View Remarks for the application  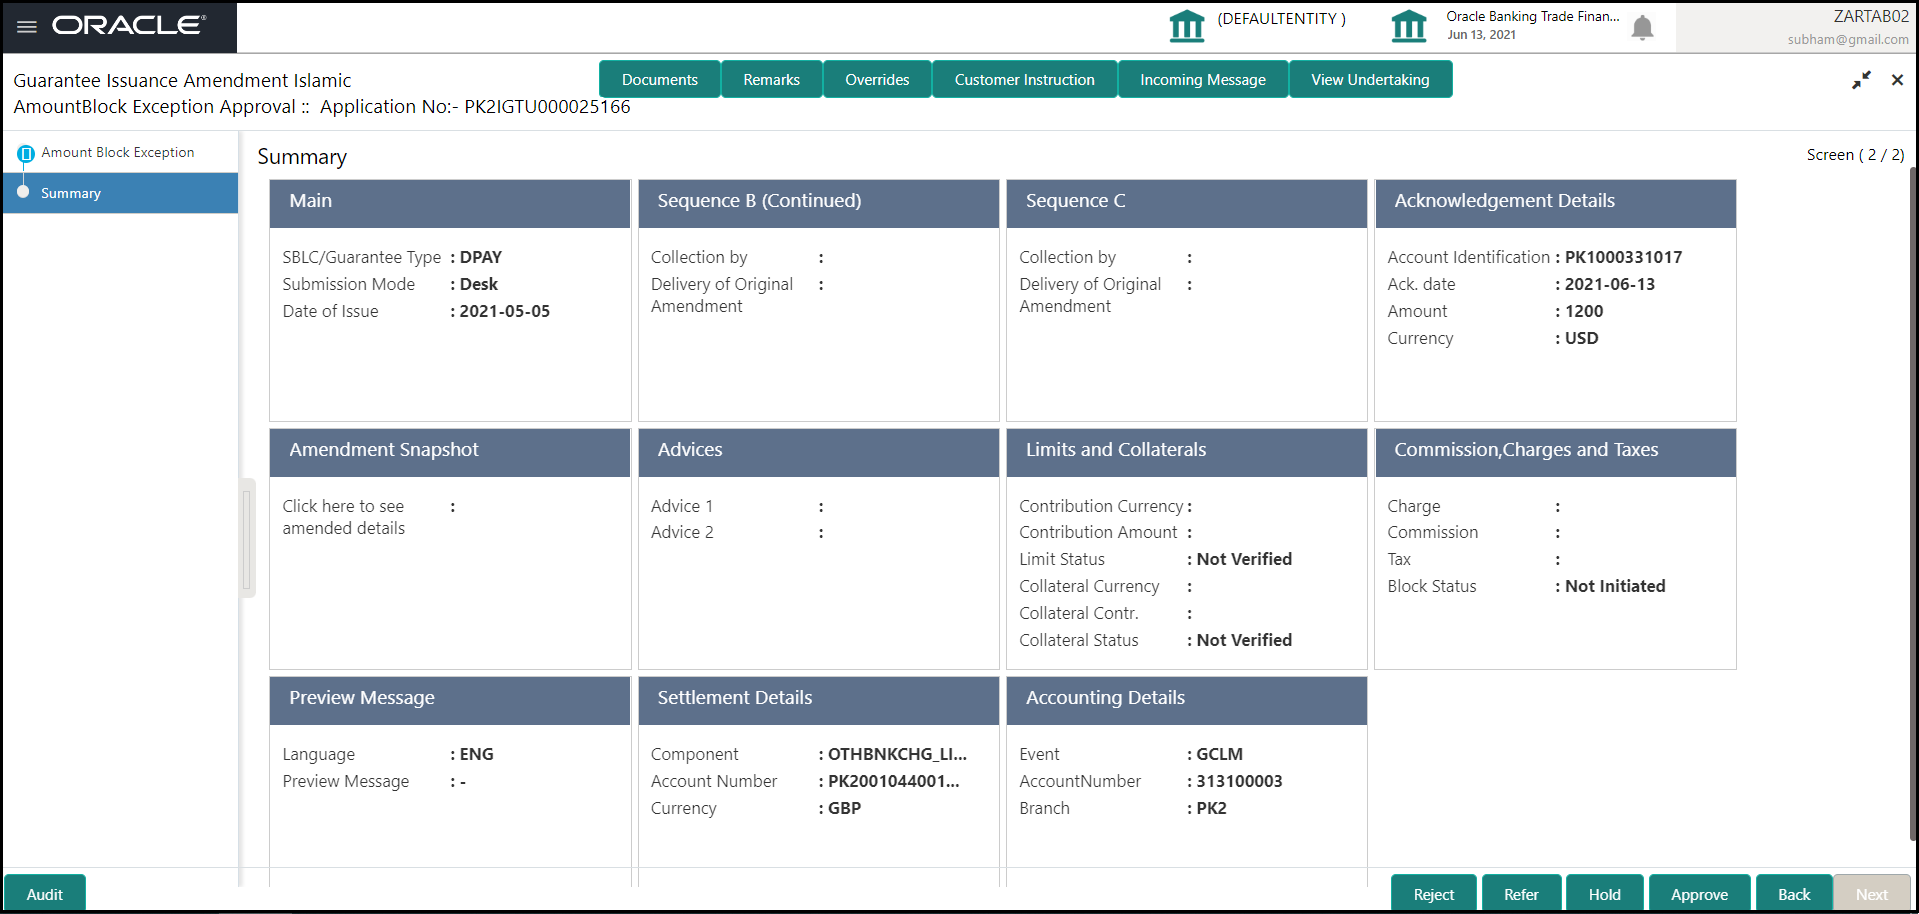click(771, 79)
